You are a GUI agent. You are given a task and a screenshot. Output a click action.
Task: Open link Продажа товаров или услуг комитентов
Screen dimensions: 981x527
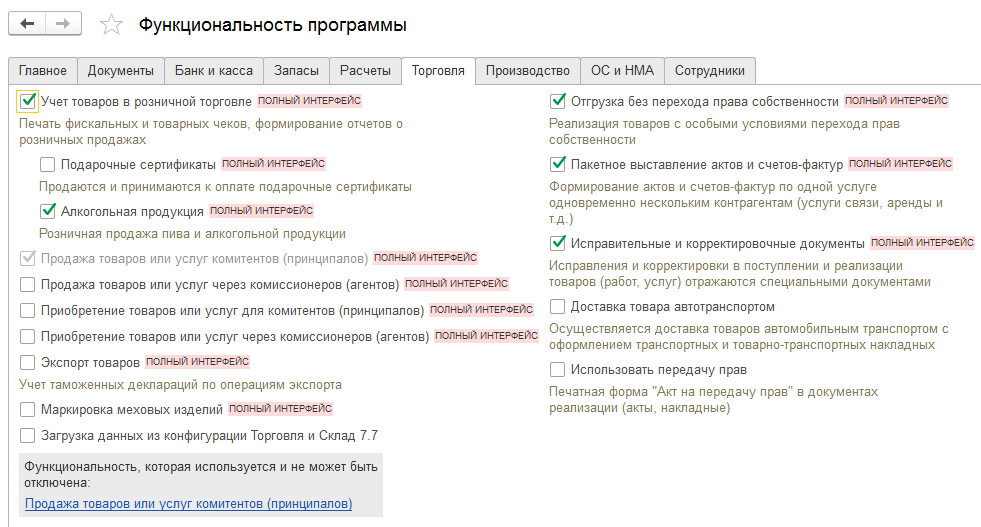(x=188, y=504)
